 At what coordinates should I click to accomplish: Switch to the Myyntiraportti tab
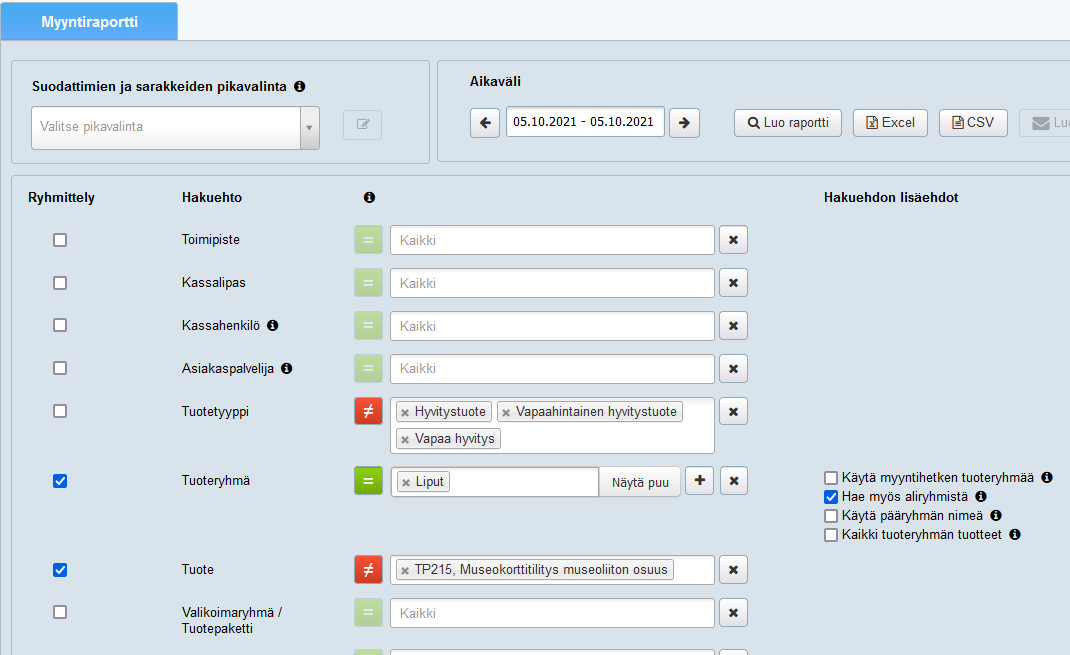pyautogui.click(x=90, y=21)
